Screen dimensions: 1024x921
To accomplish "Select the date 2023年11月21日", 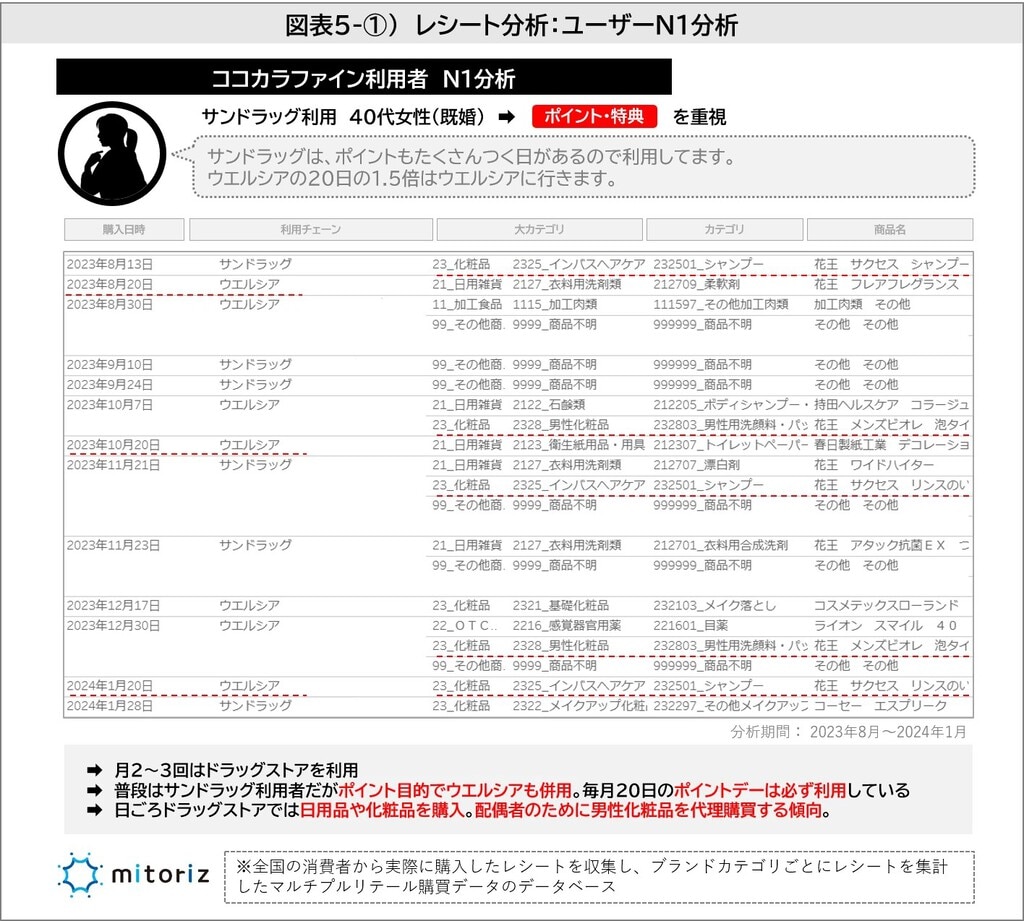I will tap(113, 465).
